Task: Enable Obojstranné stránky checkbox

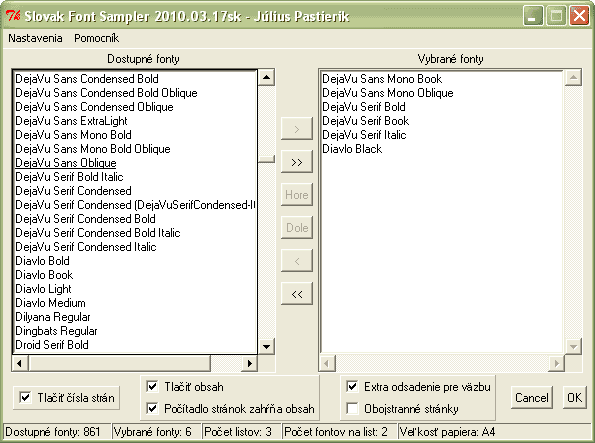Action: [352, 409]
